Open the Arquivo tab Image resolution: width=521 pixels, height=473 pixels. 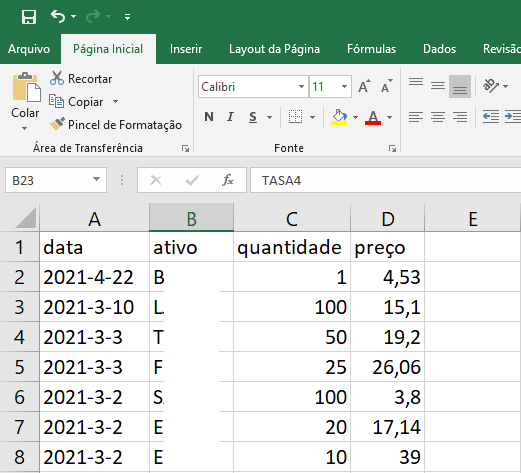29,49
